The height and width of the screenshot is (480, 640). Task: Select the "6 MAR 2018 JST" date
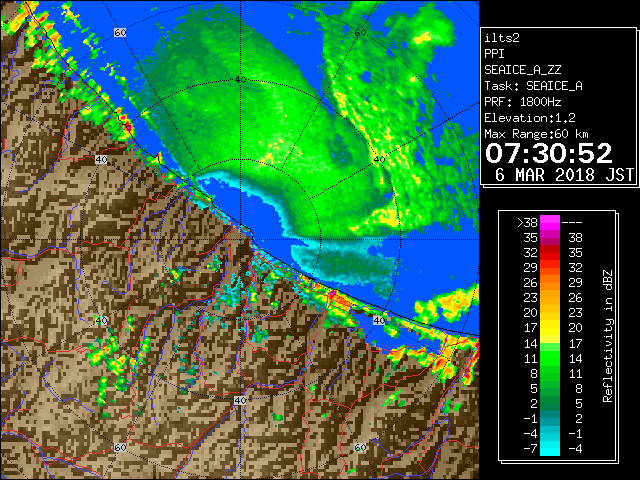point(564,175)
